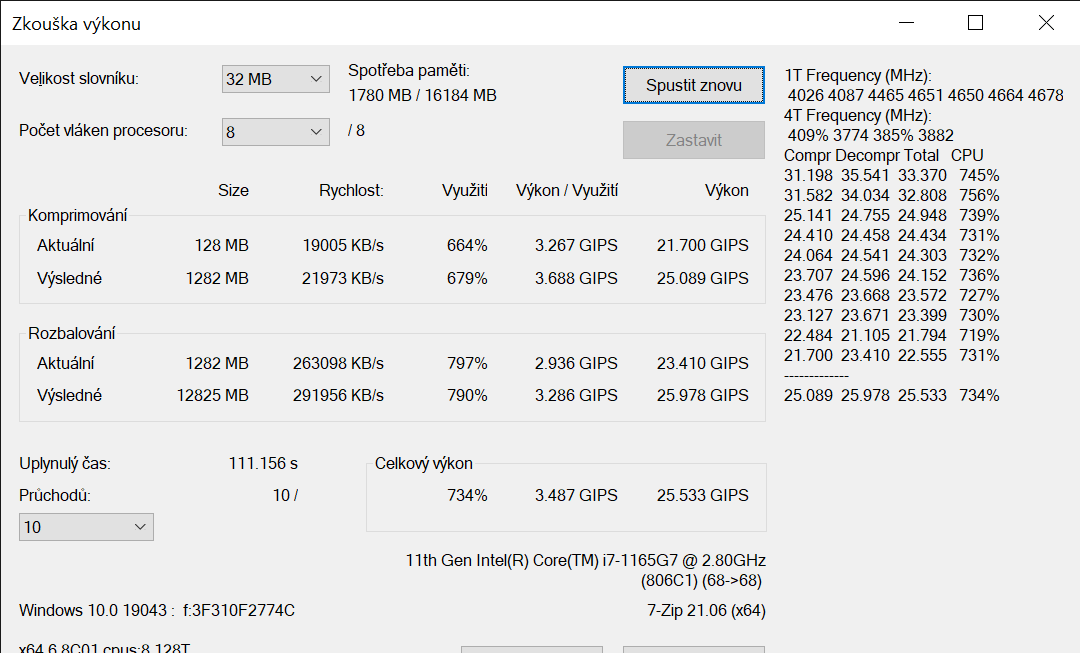Click the memory usage value 1780 MB / 16184 MB
Image resolution: width=1080 pixels, height=653 pixels.
tap(422, 96)
